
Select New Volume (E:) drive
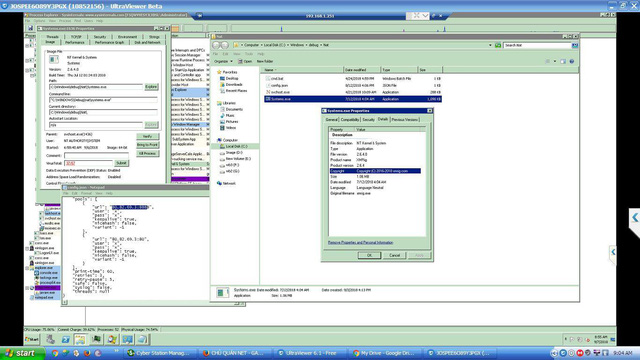click(x=238, y=158)
